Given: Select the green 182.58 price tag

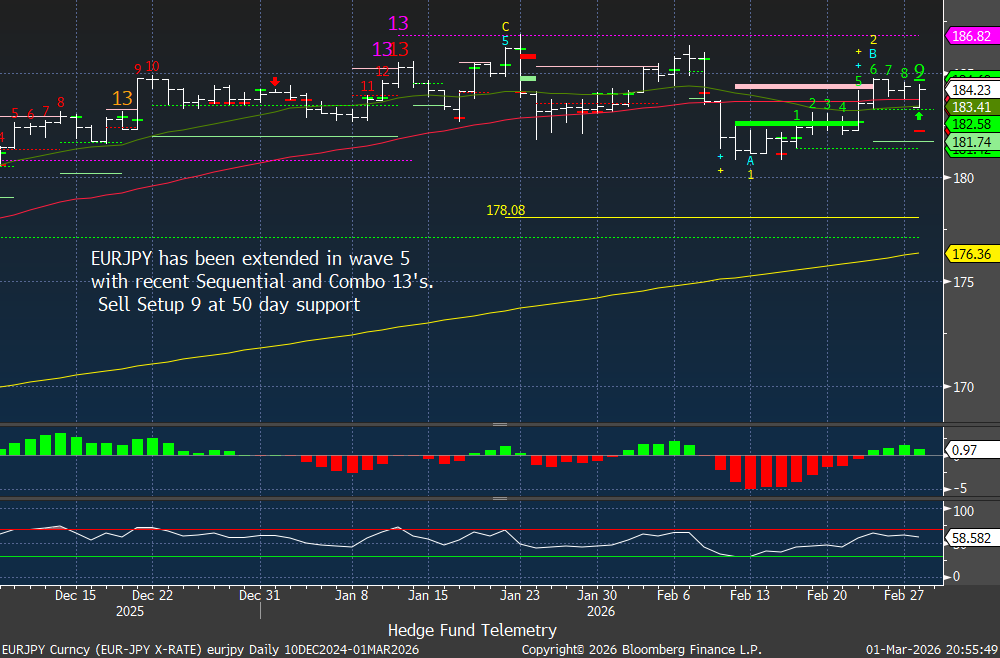Looking at the screenshot, I should tap(970, 124).
